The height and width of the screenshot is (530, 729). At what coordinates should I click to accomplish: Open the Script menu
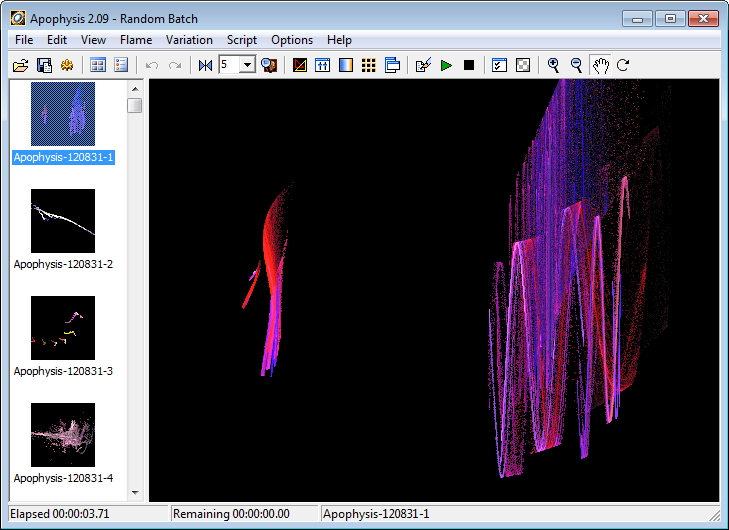pos(242,40)
